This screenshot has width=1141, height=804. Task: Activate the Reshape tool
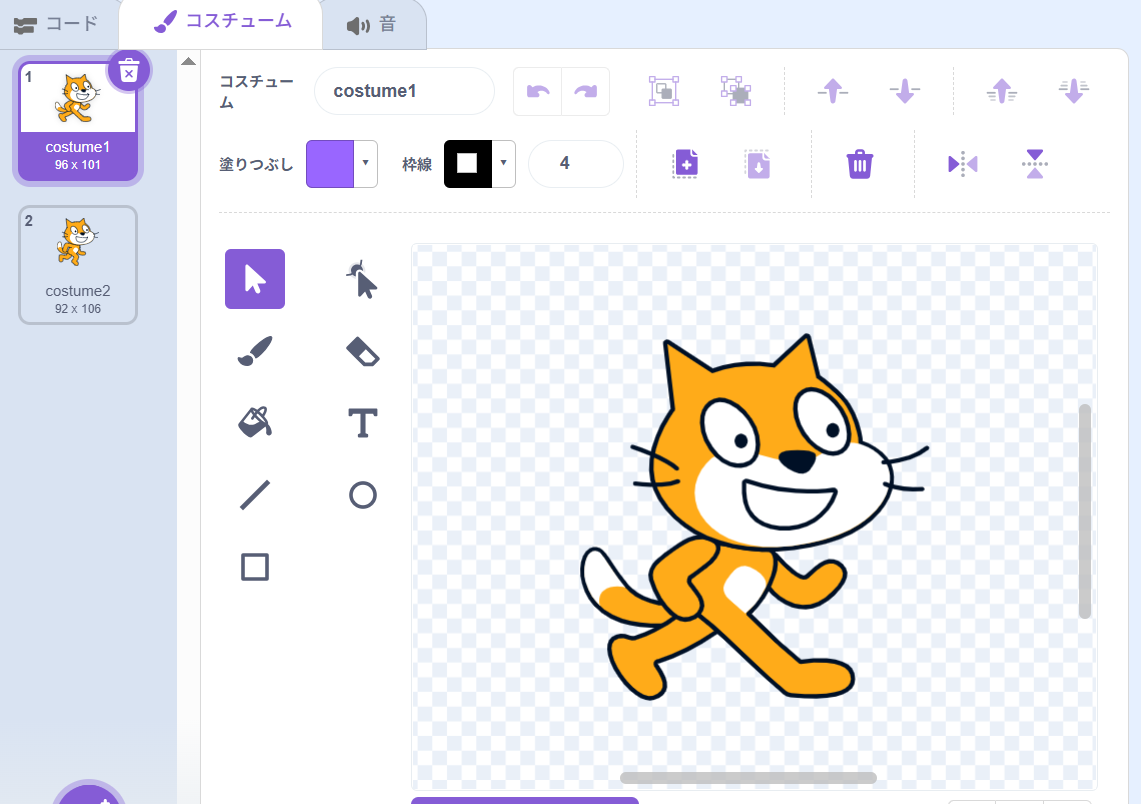tap(362, 279)
